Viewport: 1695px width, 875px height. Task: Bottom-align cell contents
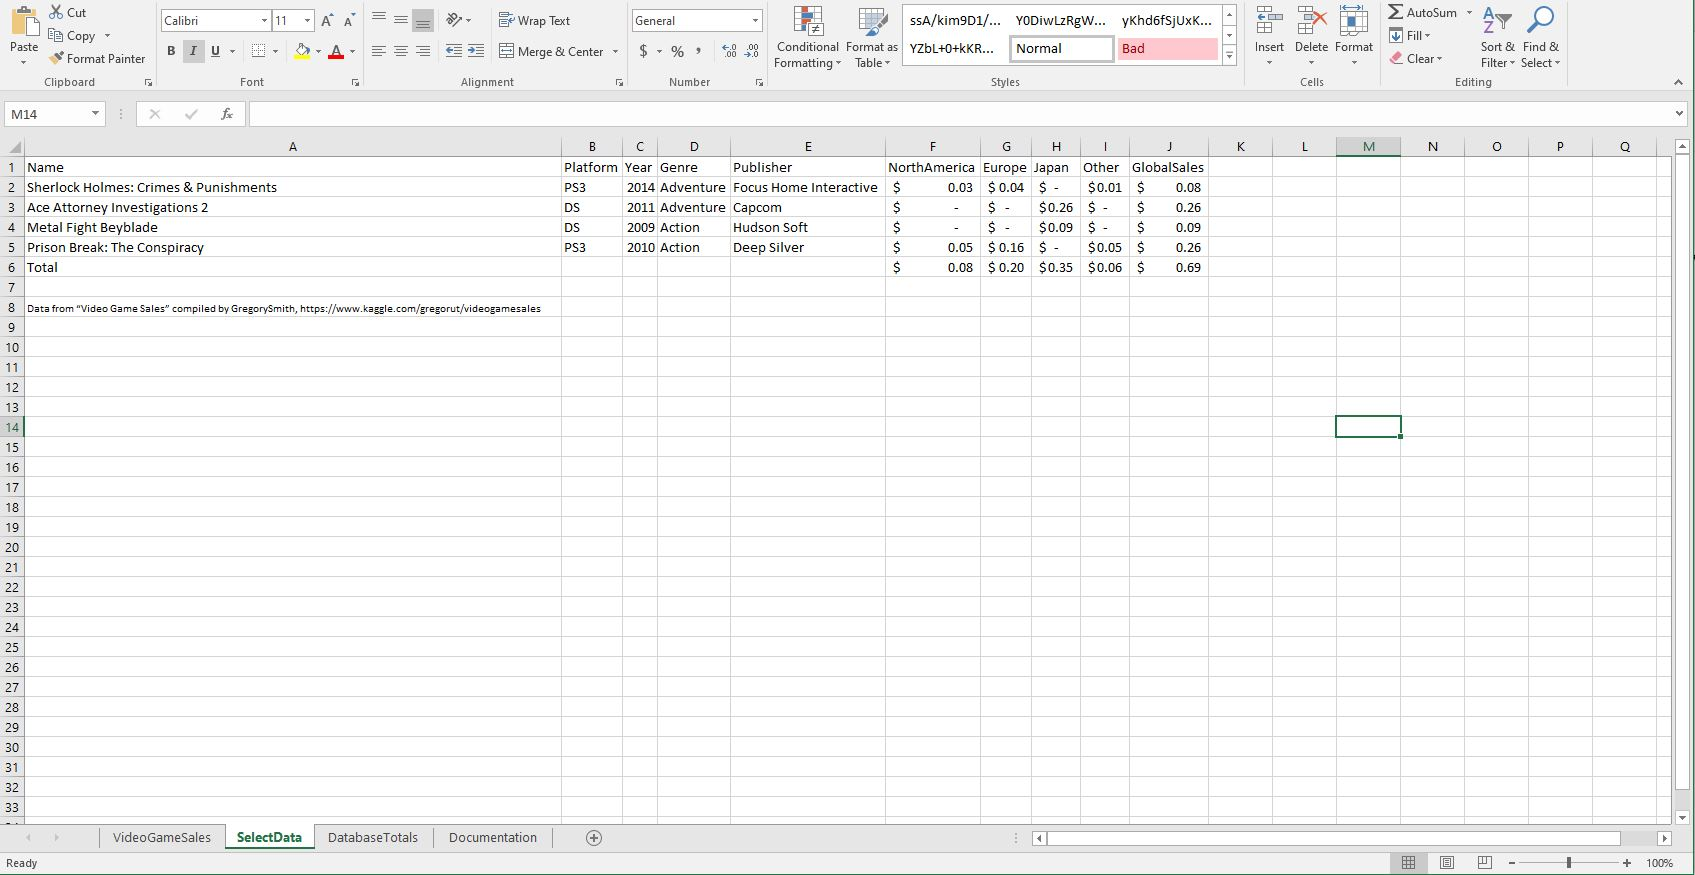pos(423,20)
